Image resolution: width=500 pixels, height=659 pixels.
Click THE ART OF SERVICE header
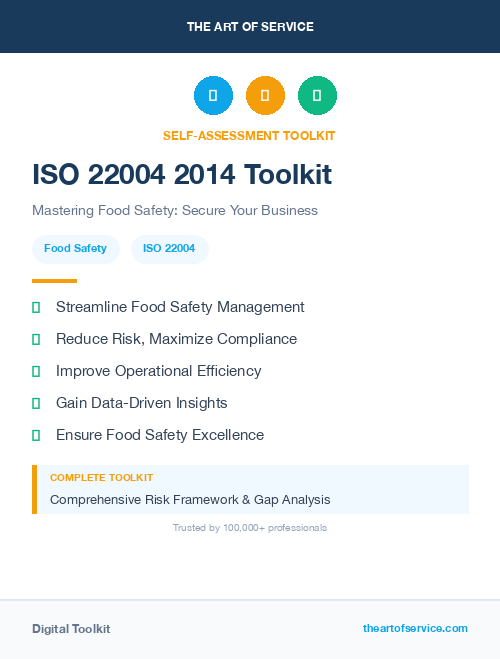coord(250,27)
